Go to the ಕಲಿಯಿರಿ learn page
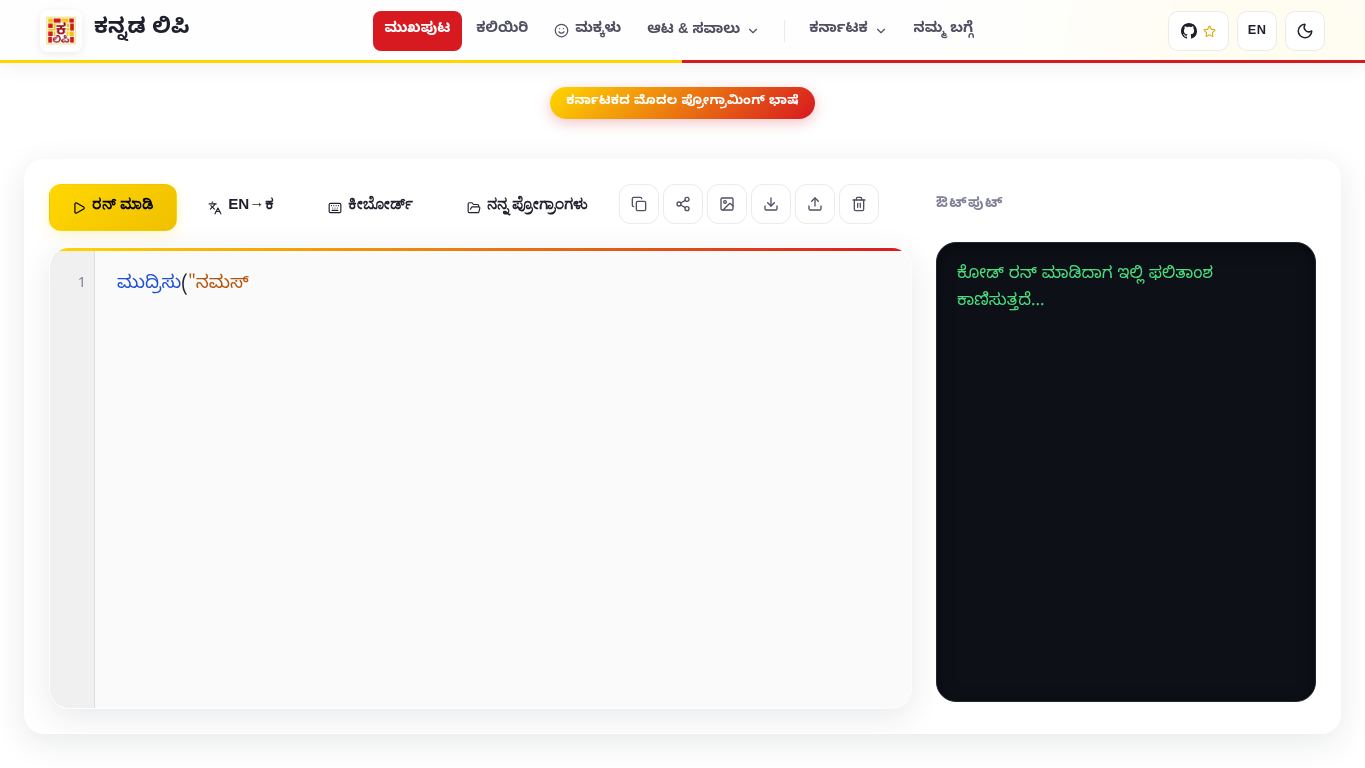Screen dimensions: 1365x768 click(502, 29)
